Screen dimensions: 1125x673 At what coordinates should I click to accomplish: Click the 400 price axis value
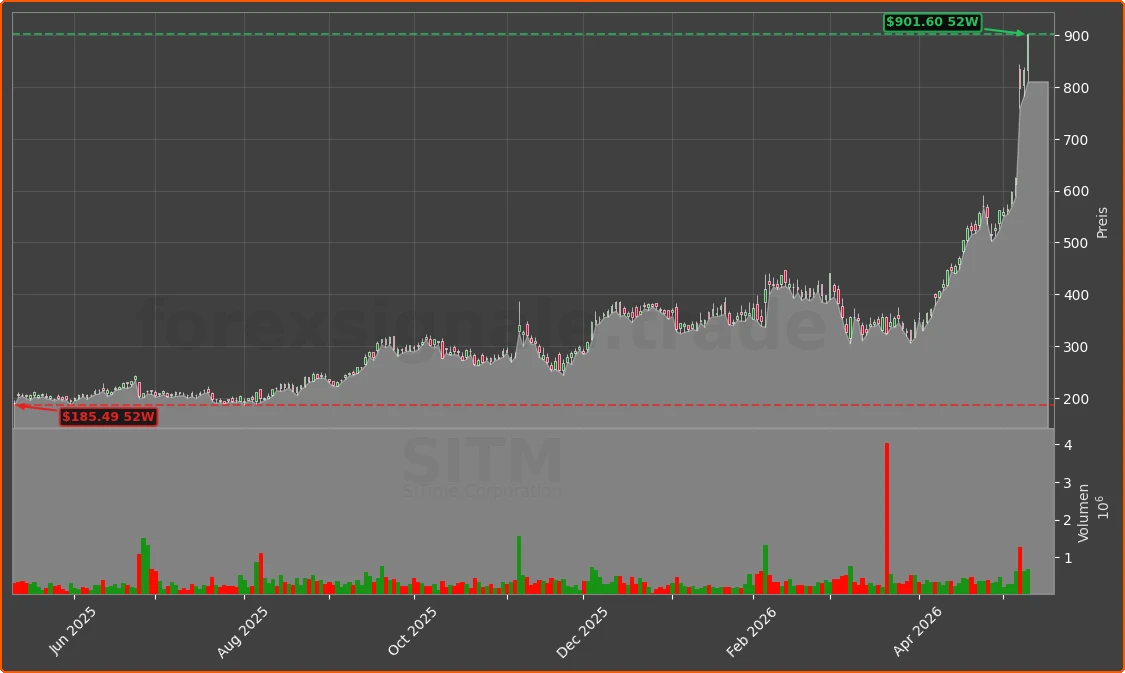(x=1076, y=295)
